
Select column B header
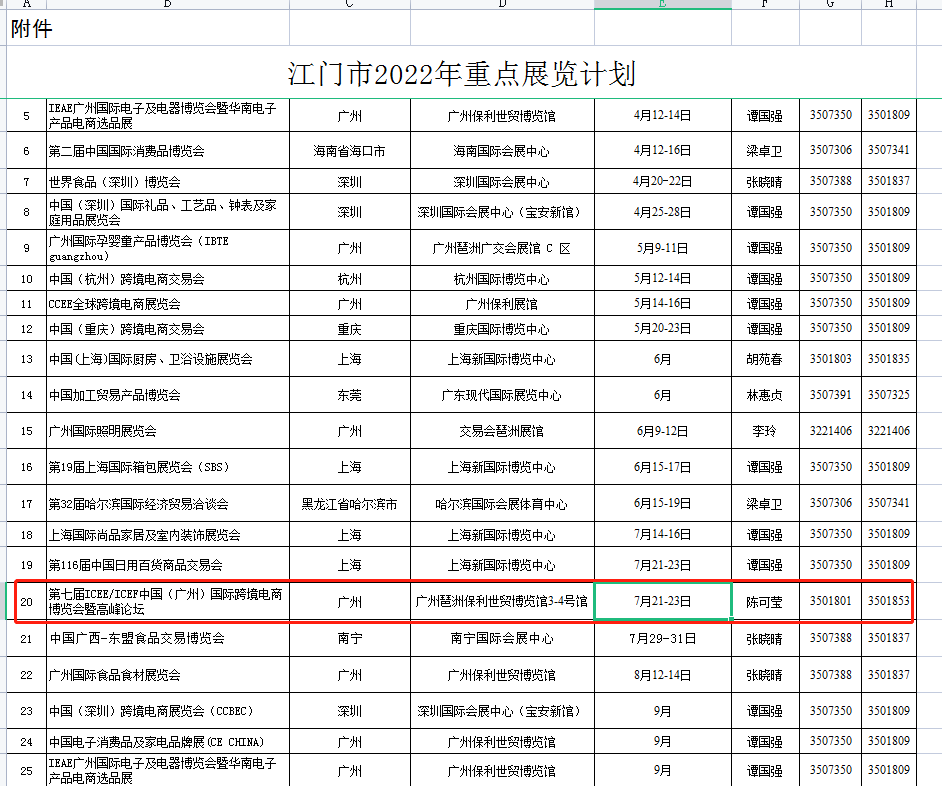click(x=168, y=4)
